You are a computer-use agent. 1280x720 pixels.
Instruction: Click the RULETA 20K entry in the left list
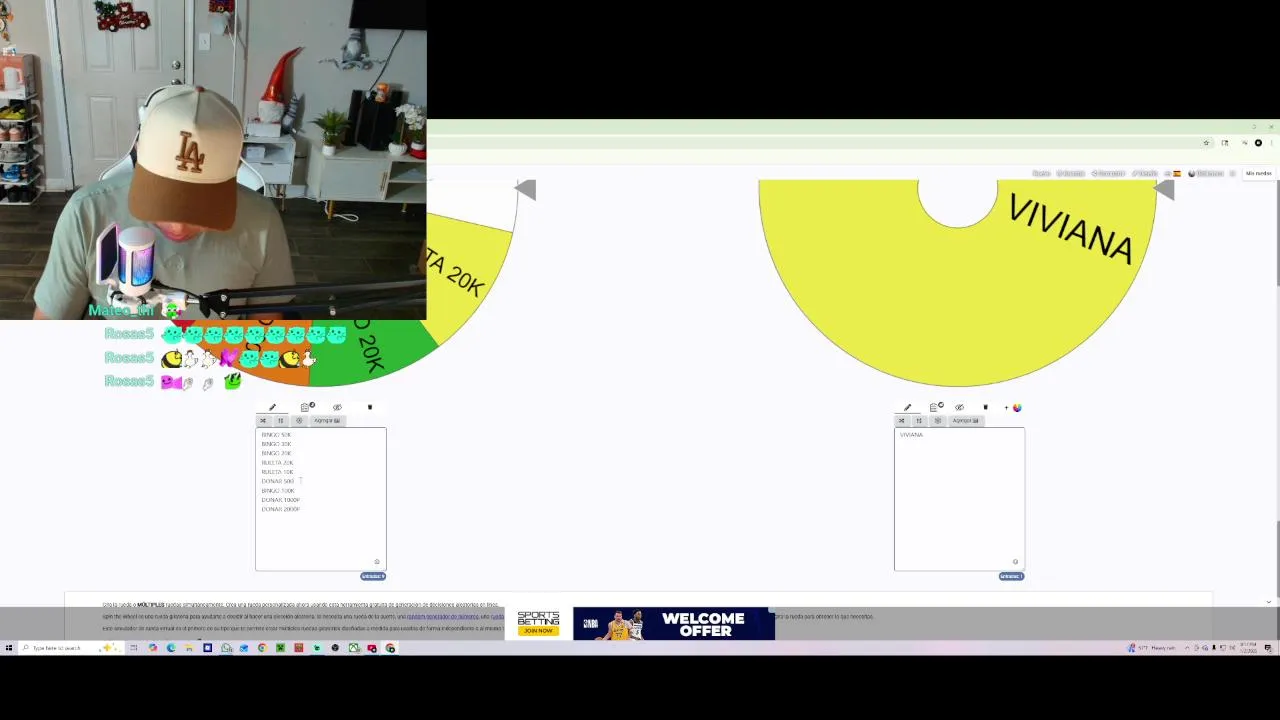[277, 463]
